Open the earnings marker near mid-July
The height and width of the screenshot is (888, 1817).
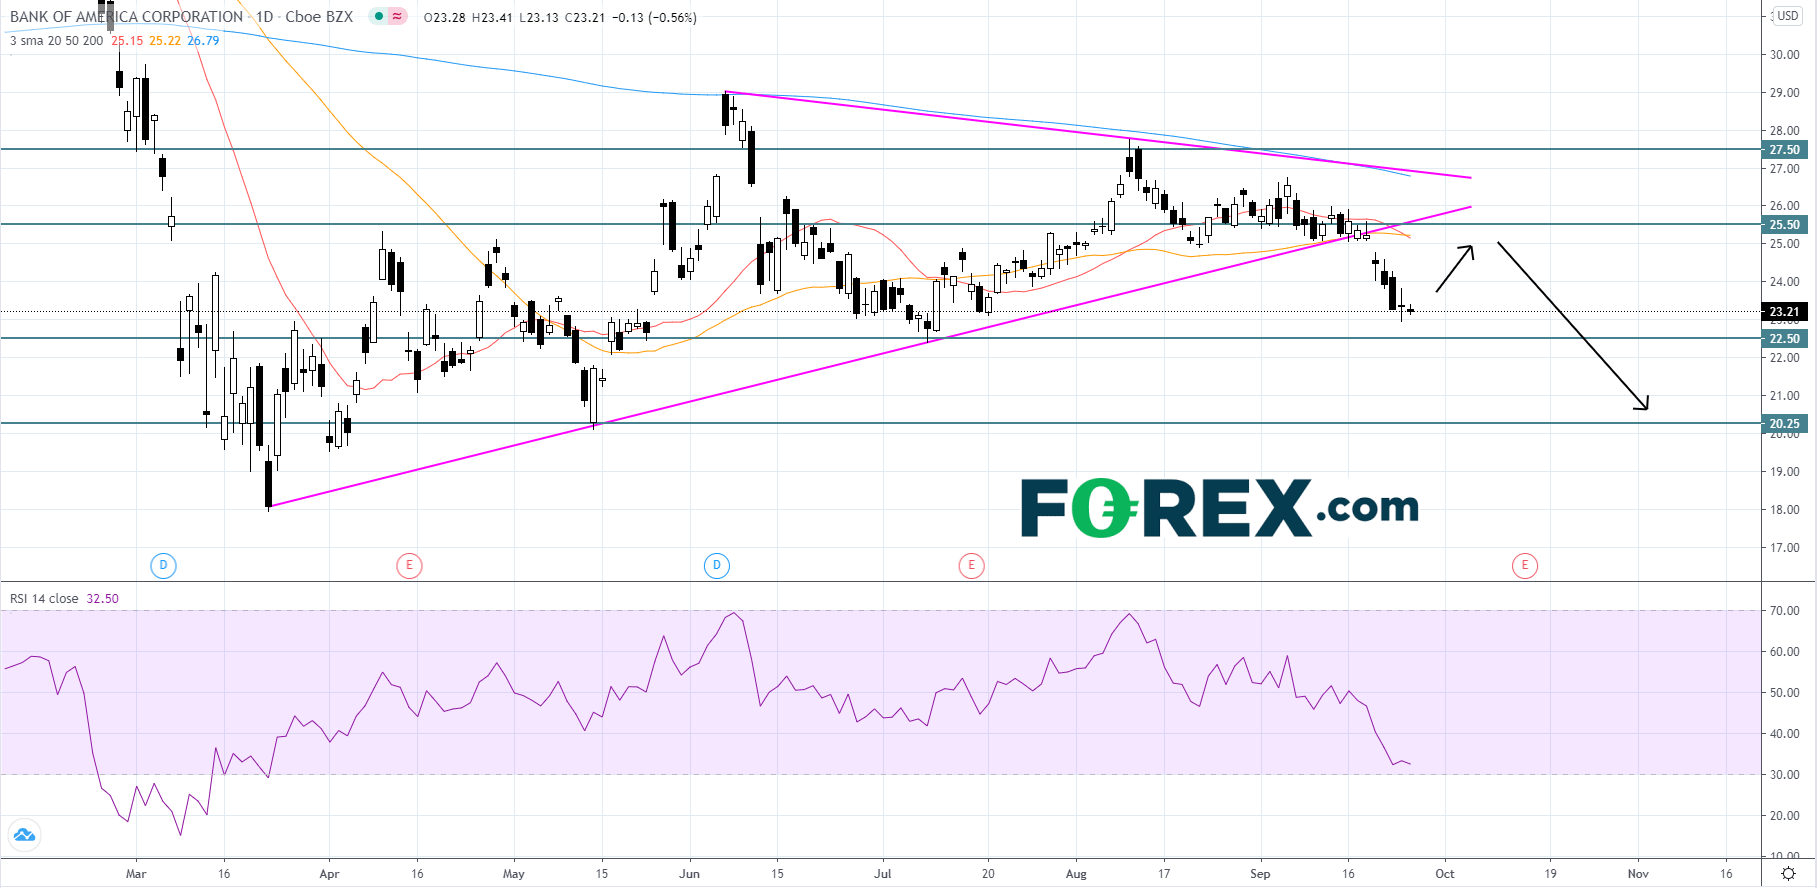click(x=971, y=566)
